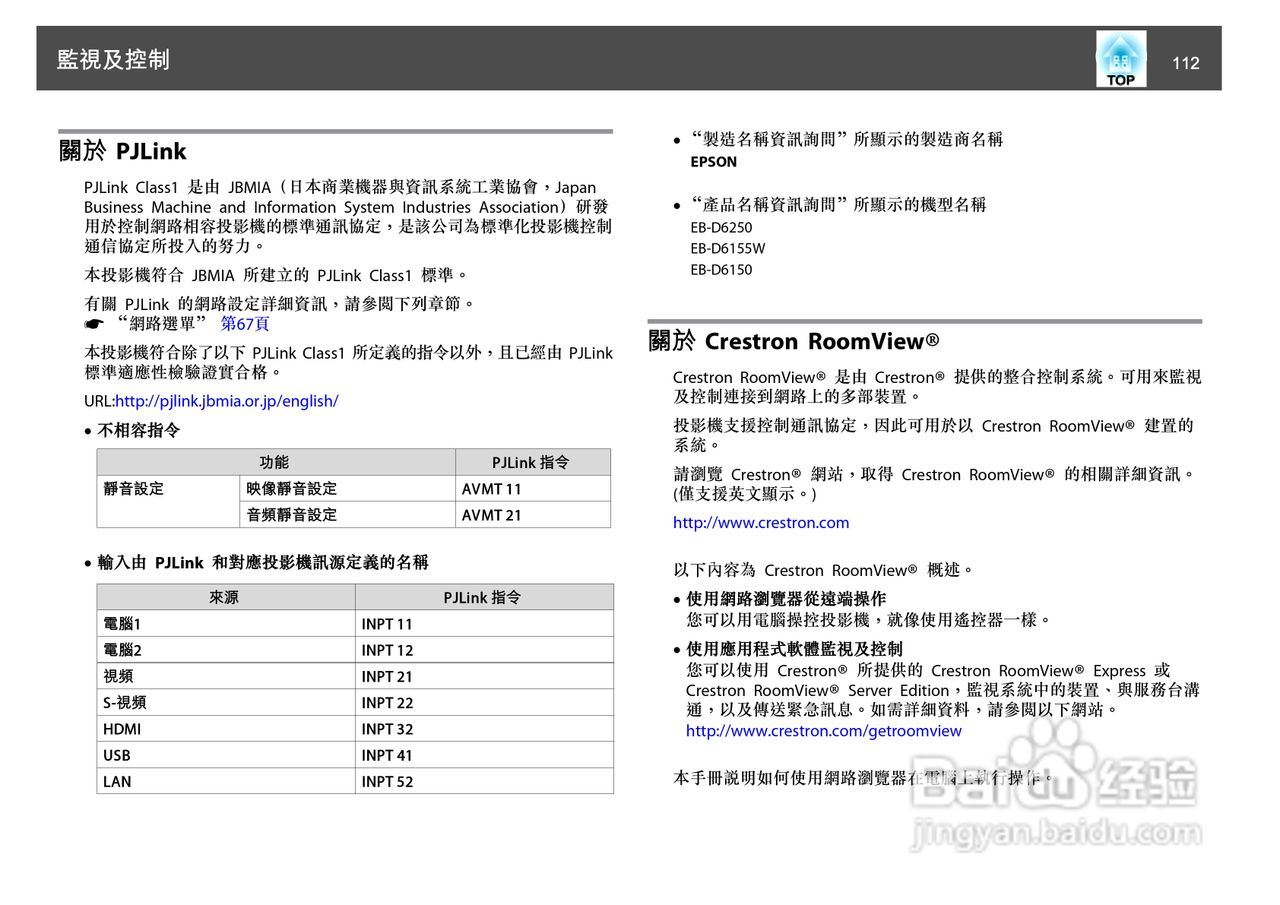The width and height of the screenshot is (1280, 905).
Task: Click the INPT 41 command cell
Action: point(484,755)
